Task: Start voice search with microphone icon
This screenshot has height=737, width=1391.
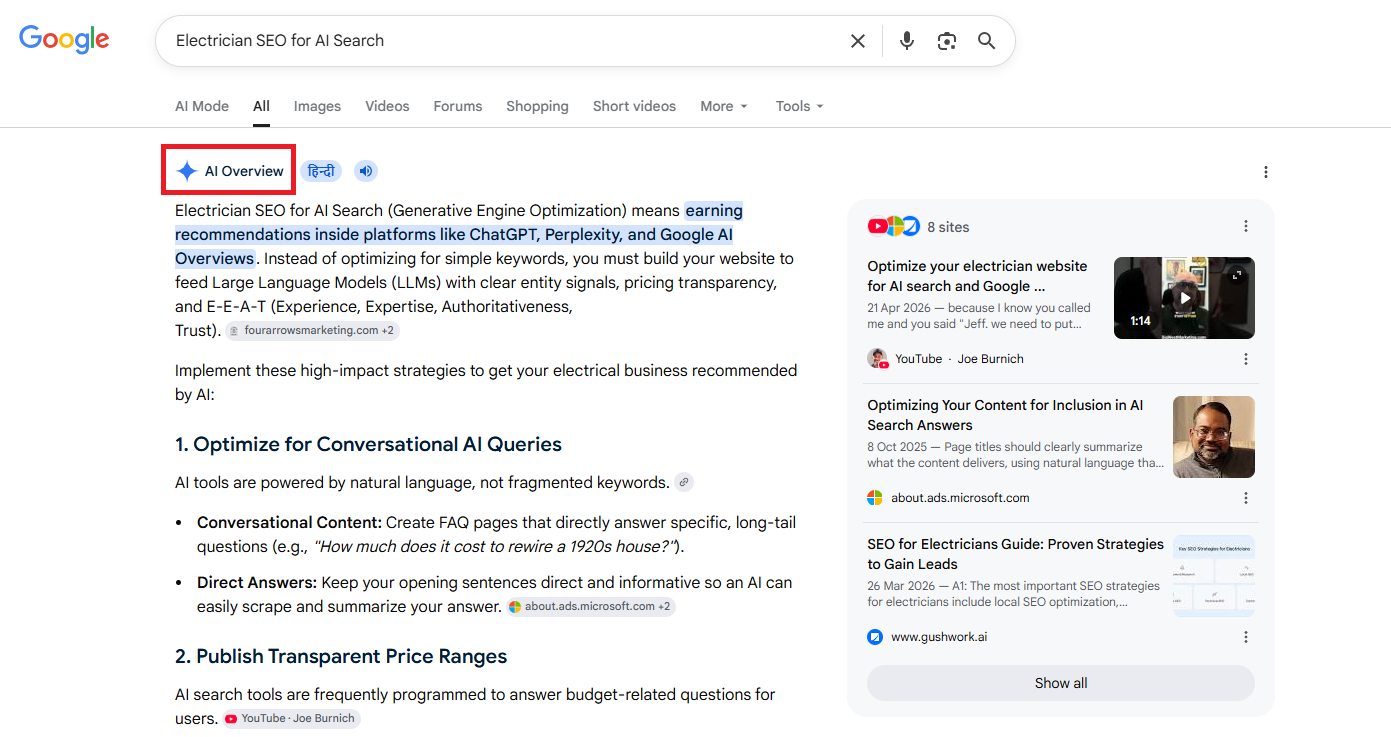Action: click(907, 41)
